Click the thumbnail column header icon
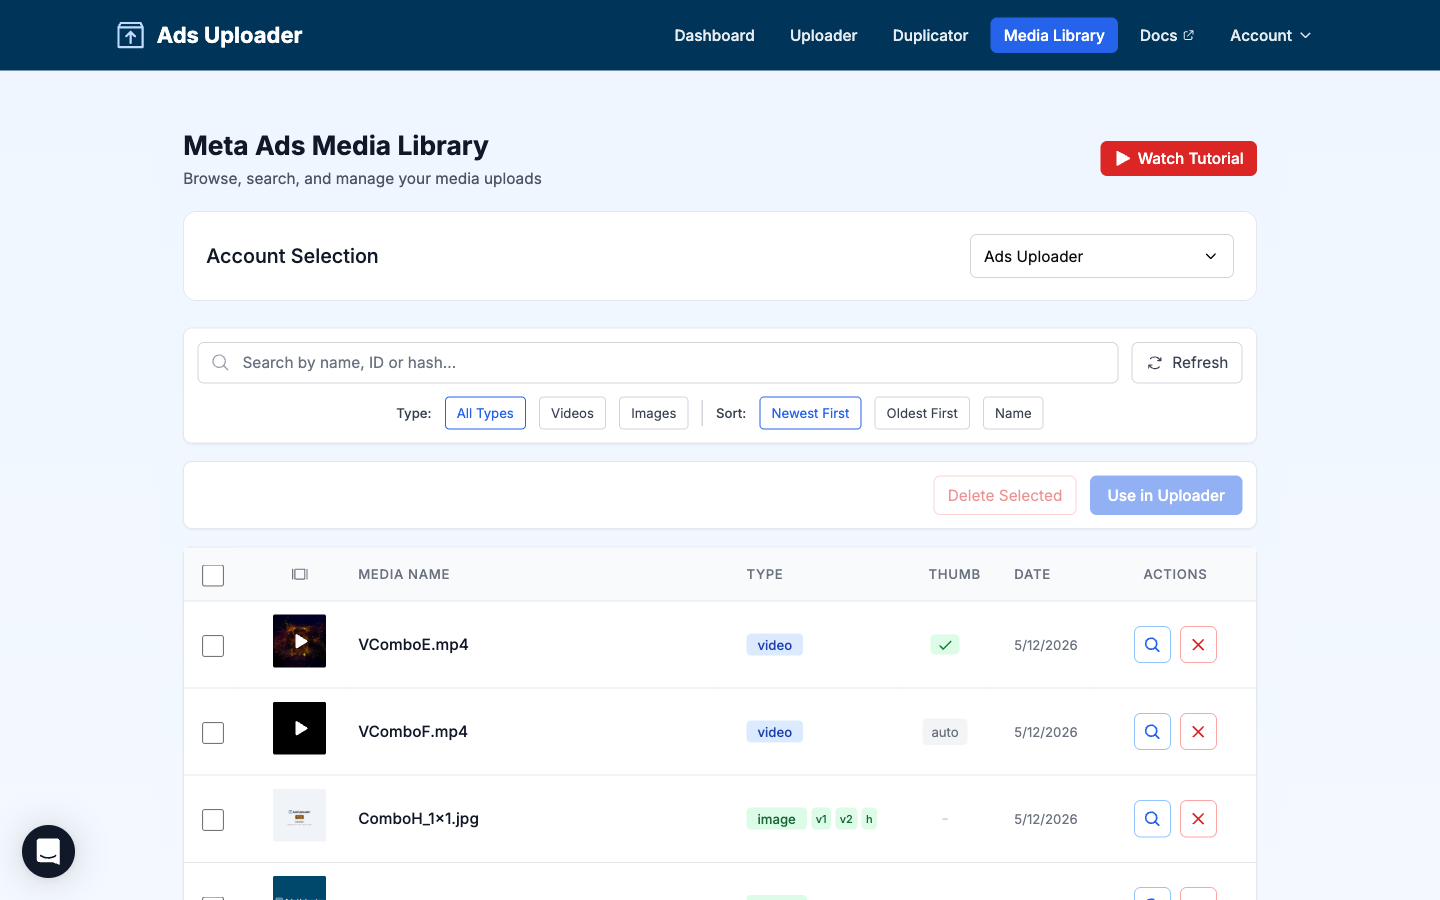The height and width of the screenshot is (900, 1440). tap(299, 574)
